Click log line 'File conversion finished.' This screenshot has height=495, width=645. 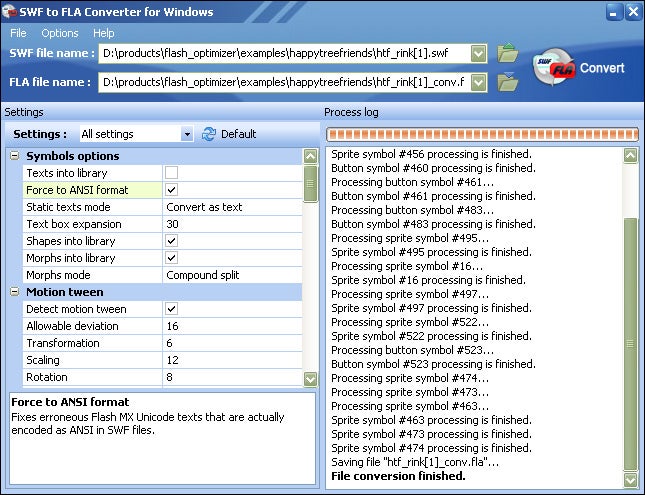398,476
